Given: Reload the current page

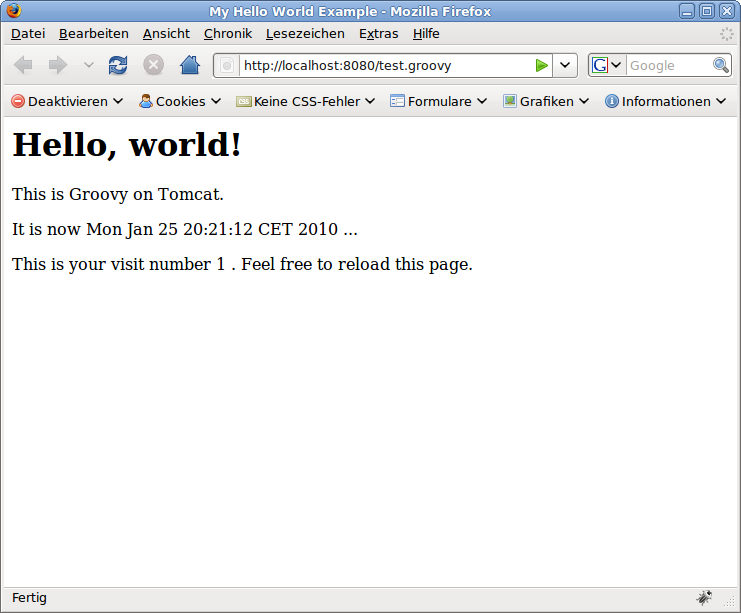Looking at the screenshot, I should click(118, 65).
